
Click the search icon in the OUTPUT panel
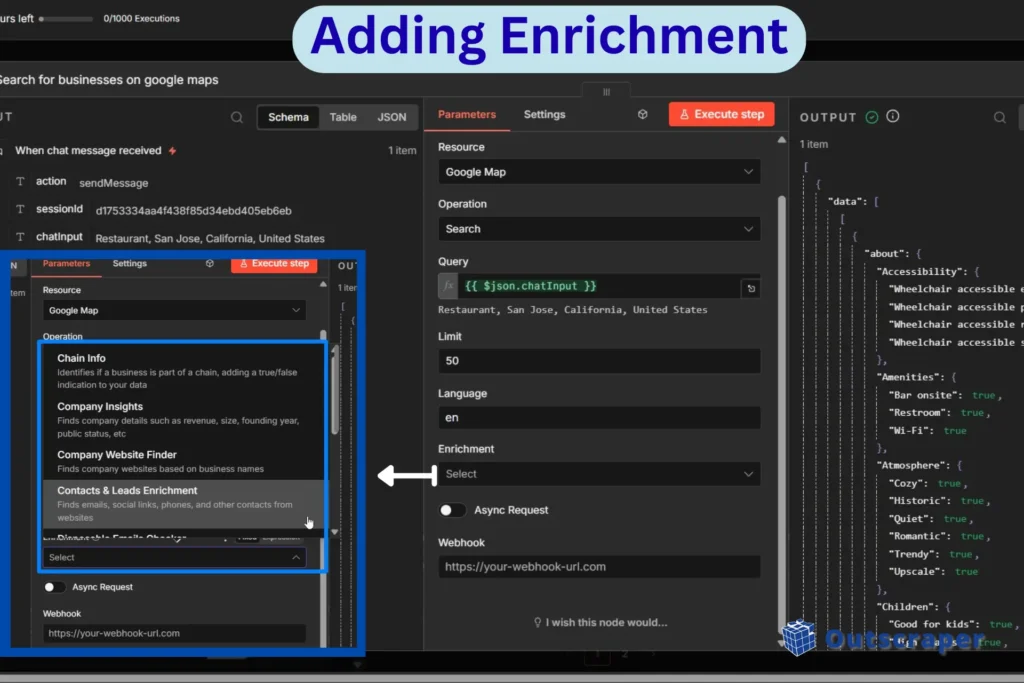(x=999, y=117)
